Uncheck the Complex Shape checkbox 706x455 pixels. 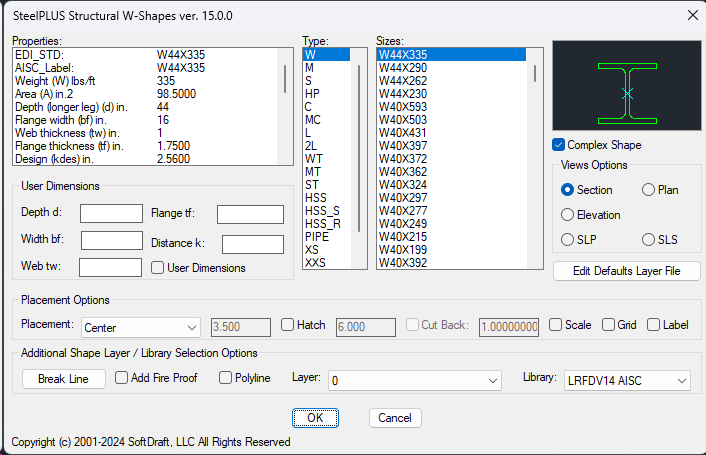(x=558, y=145)
